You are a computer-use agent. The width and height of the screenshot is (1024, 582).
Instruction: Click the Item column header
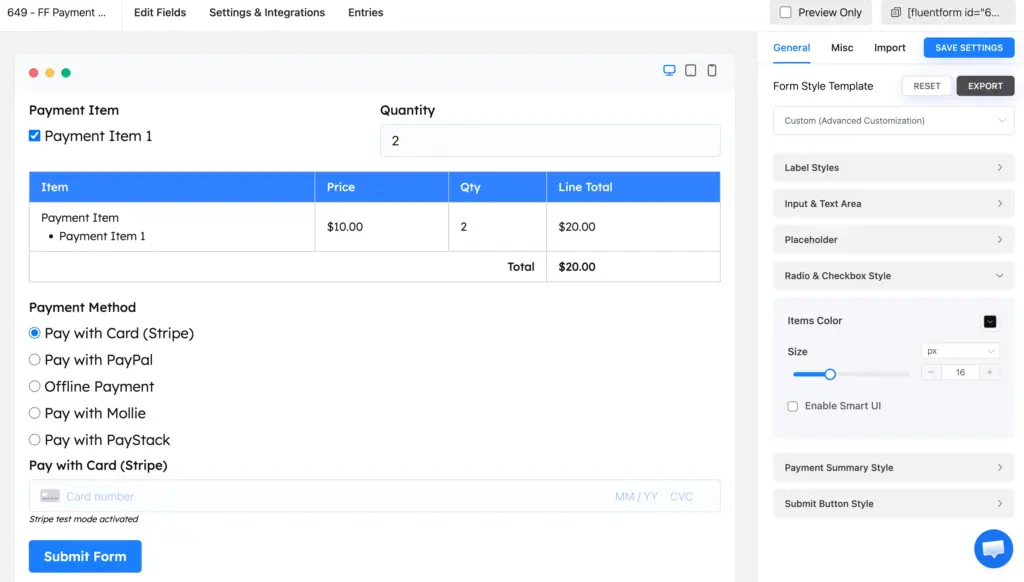tap(172, 187)
